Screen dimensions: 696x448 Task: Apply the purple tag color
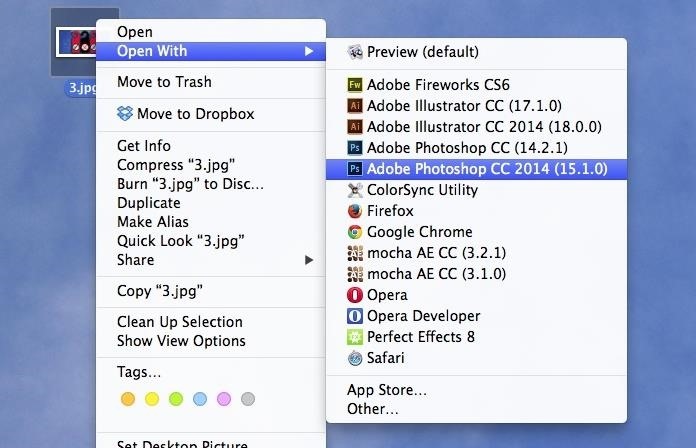[x=224, y=399]
